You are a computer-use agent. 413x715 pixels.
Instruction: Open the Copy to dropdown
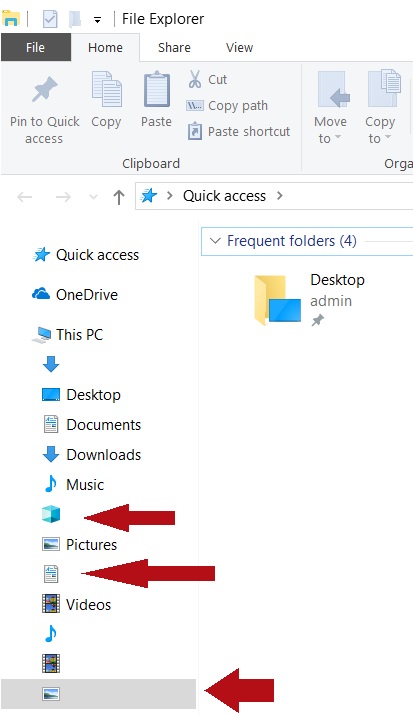[381, 108]
